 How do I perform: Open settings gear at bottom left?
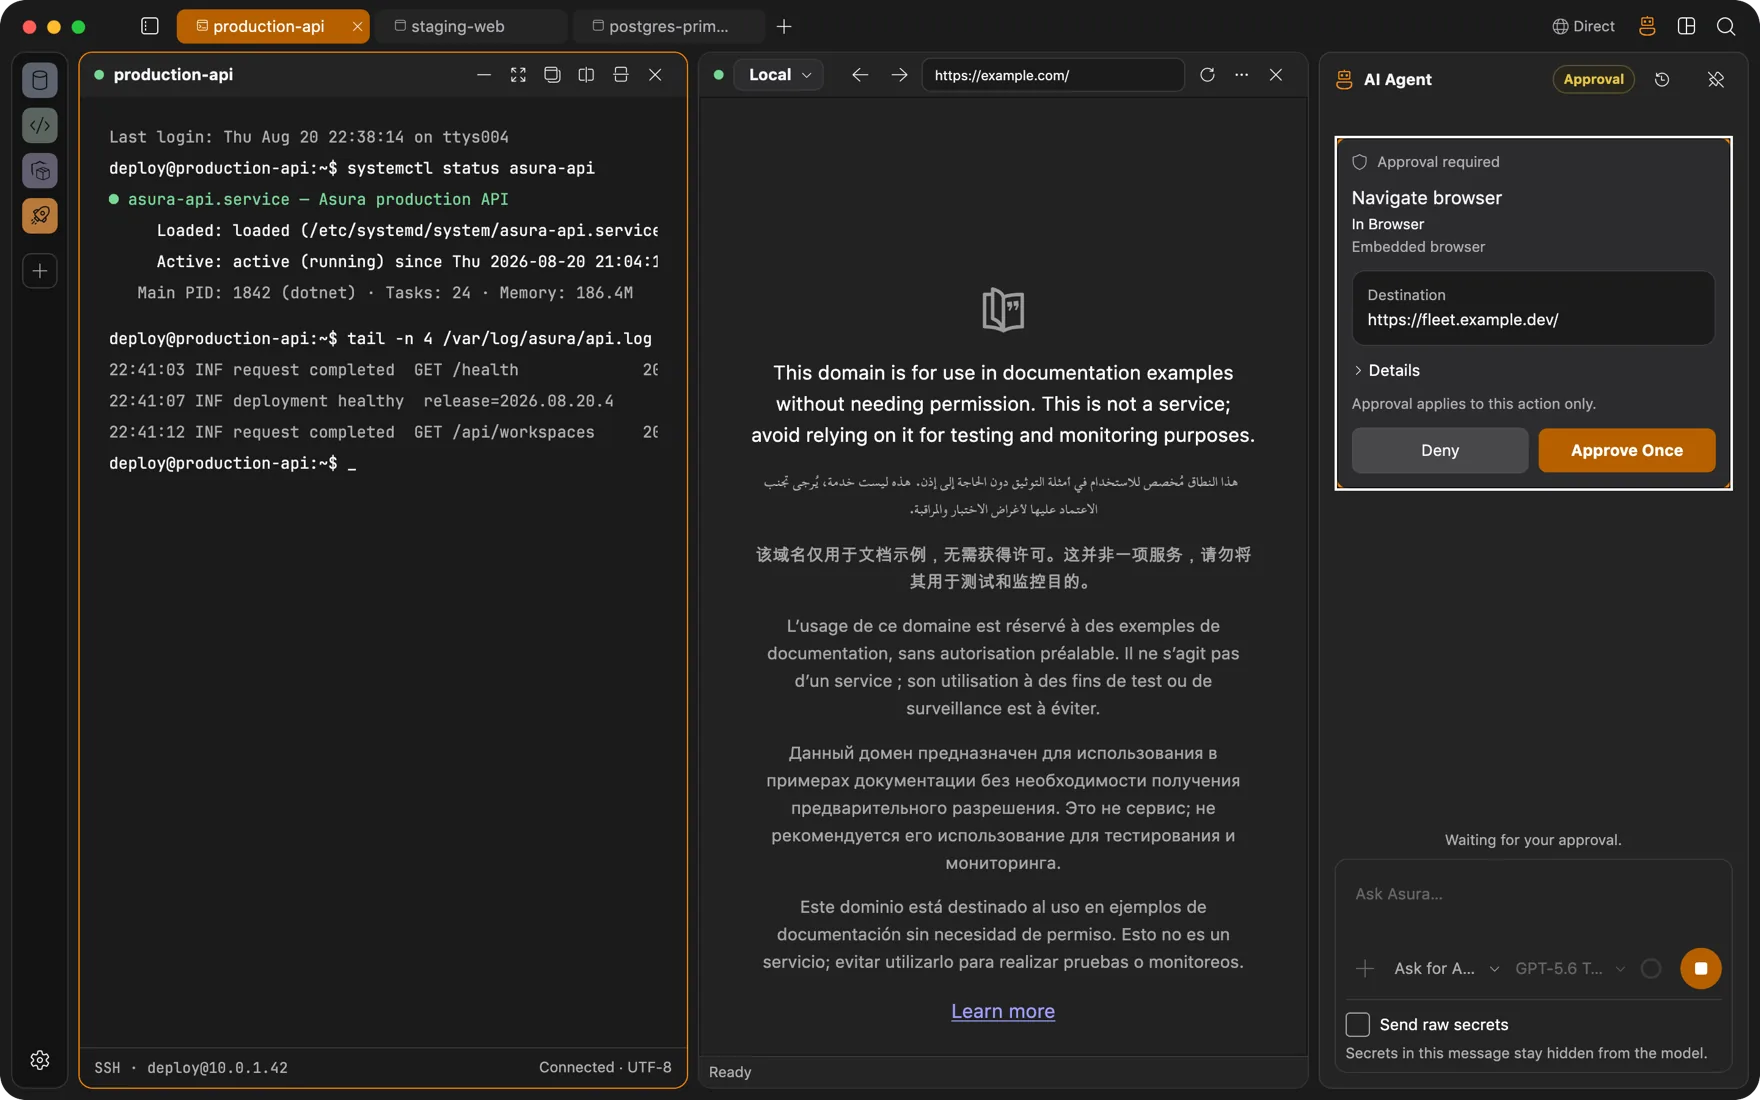coord(40,1060)
